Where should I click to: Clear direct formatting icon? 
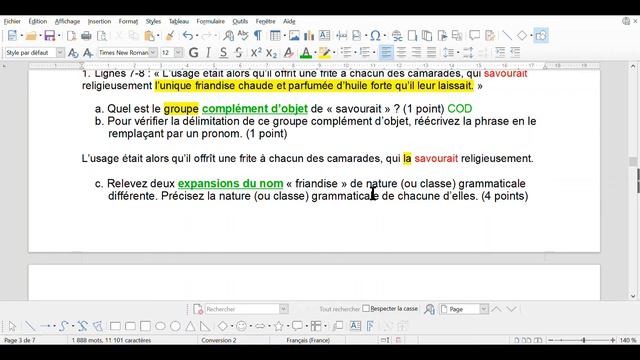point(288,53)
